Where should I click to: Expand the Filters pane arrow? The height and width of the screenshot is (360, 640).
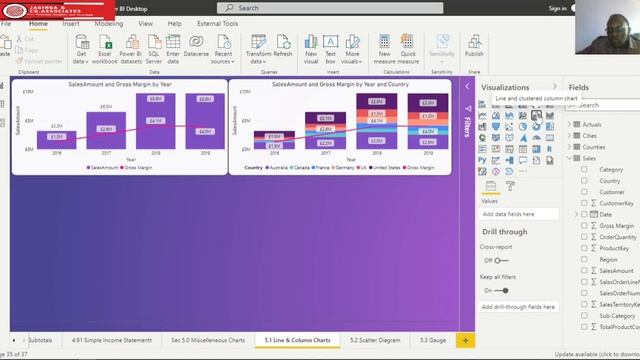pos(467,87)
